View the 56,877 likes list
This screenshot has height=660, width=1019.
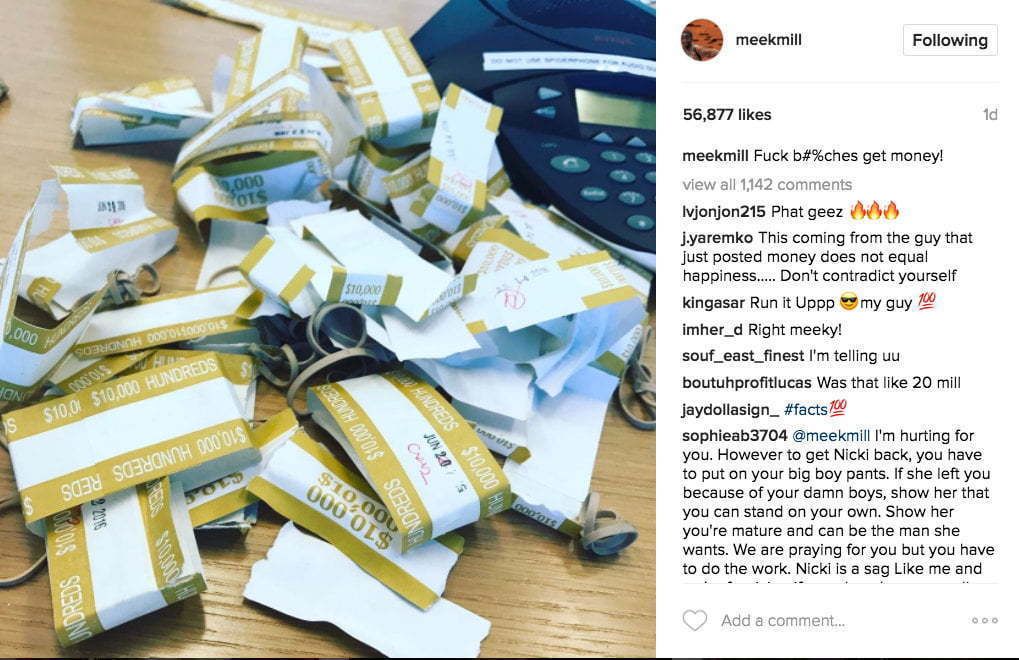coord(727,115)
